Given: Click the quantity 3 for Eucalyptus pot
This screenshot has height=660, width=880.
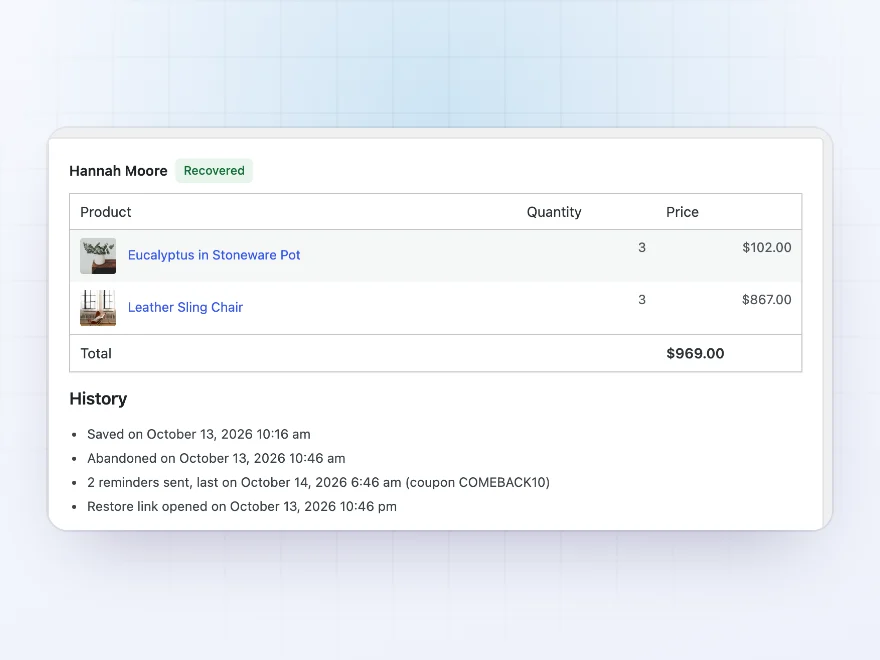Looking at the screenshot, I should click(x=642, y=248).
